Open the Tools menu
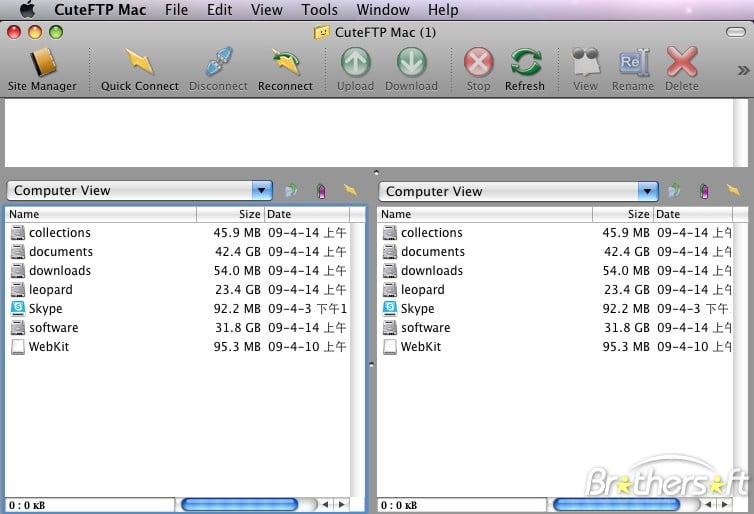The width and height of the screenshot is (754, 514). (x=319, y=10)
